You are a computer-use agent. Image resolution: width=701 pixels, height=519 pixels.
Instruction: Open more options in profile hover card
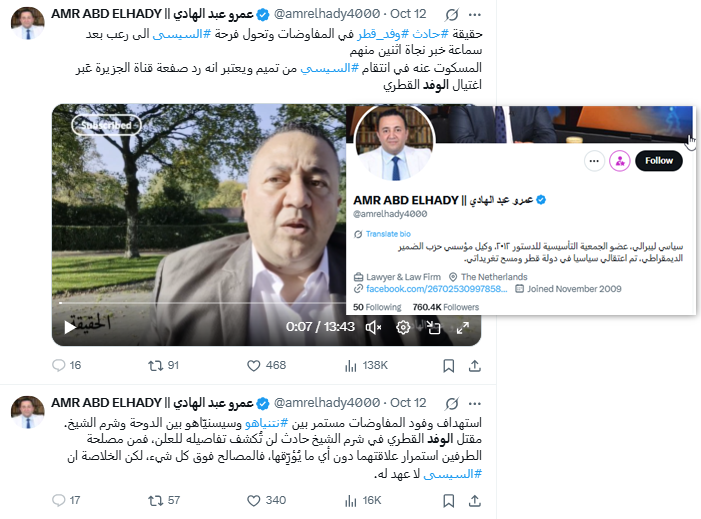pyautogui.click(x=594, y=161)
